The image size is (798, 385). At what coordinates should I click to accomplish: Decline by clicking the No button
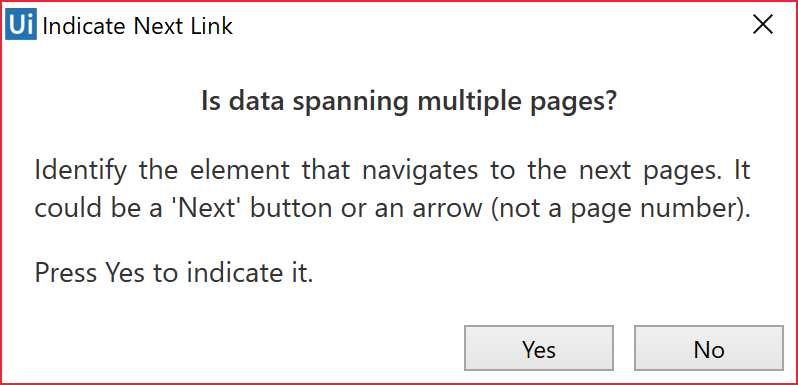[708, 348]
